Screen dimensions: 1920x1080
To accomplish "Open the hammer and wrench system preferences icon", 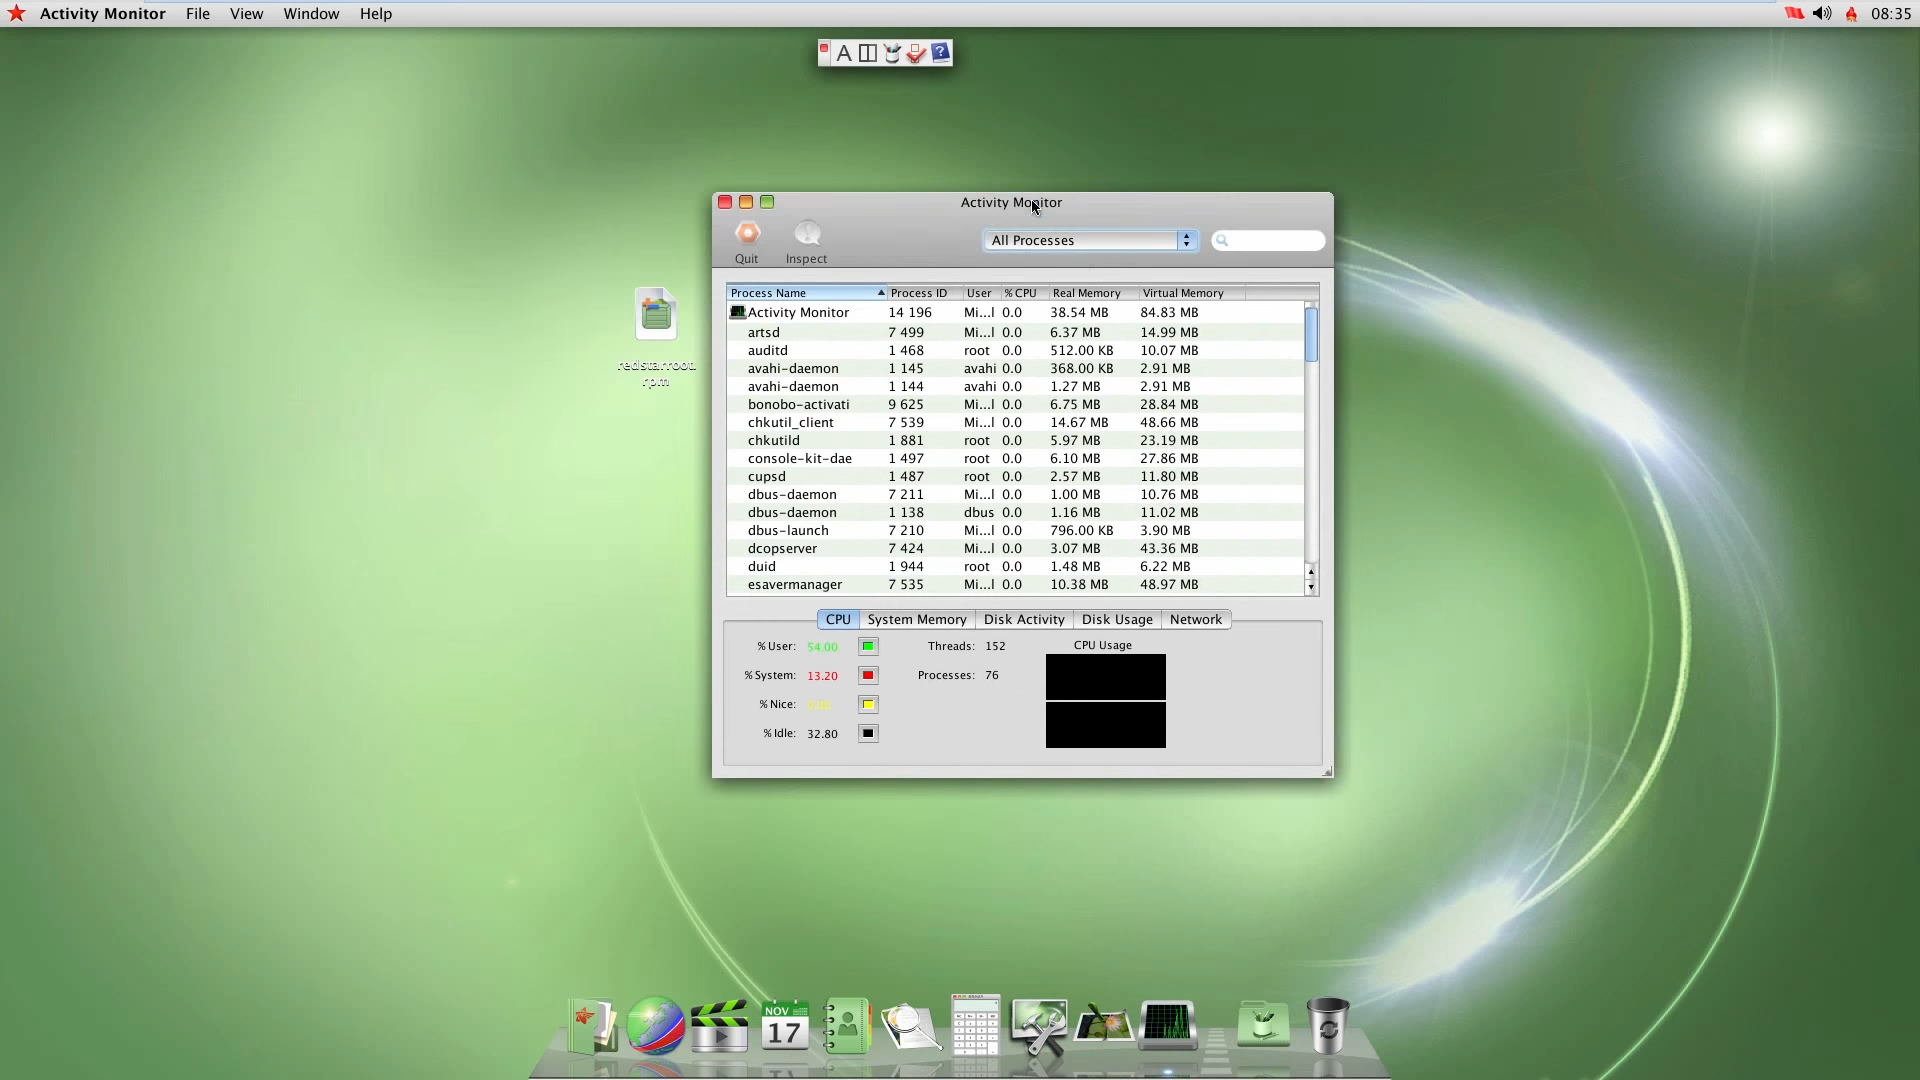I will point(1039,1027).
